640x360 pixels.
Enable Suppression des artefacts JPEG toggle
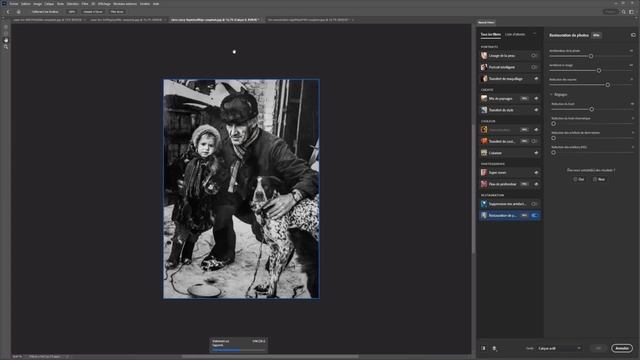(x=534, y=204)
